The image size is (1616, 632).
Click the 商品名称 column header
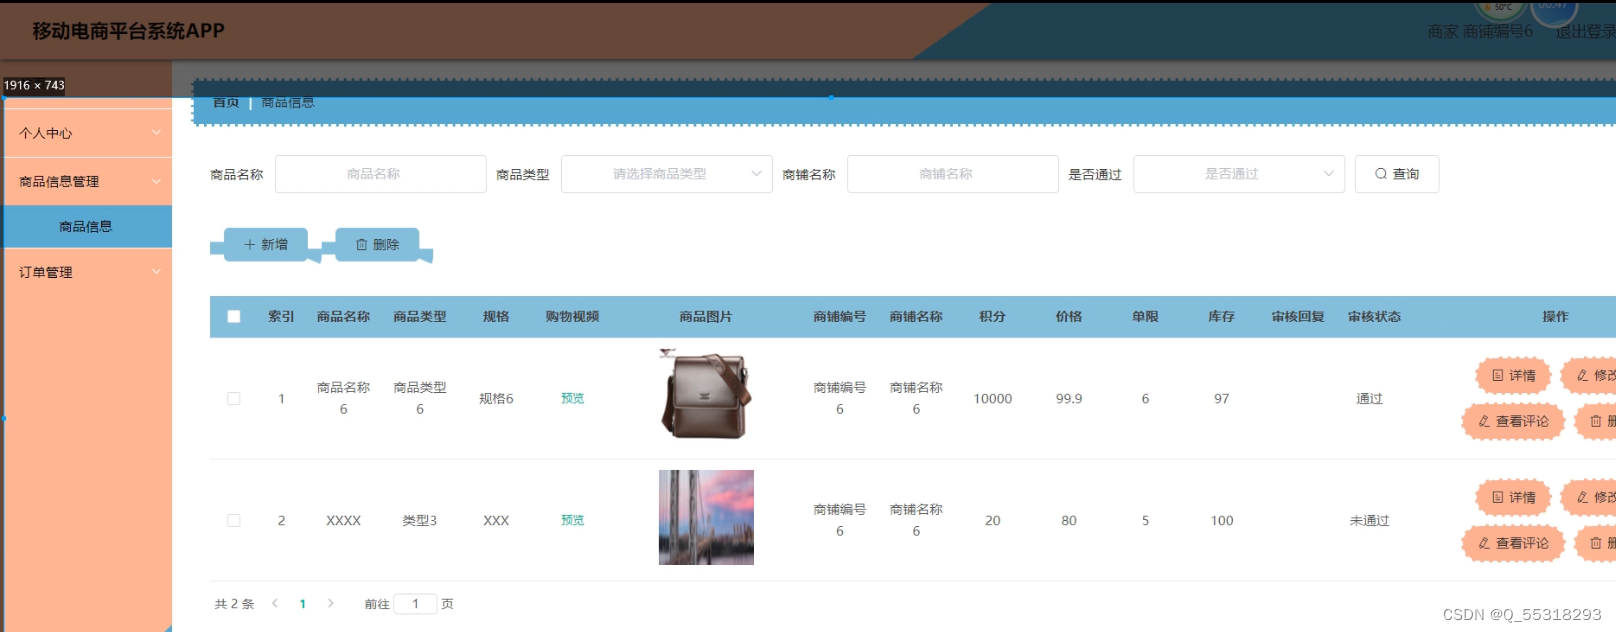pos(343,317)
